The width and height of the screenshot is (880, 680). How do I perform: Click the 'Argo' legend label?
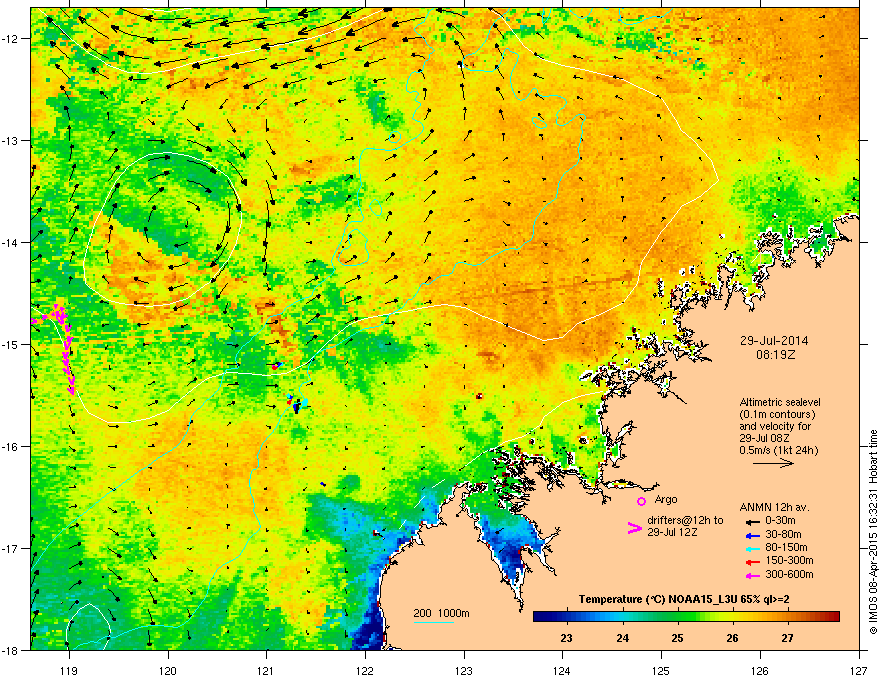coord(666,499)
